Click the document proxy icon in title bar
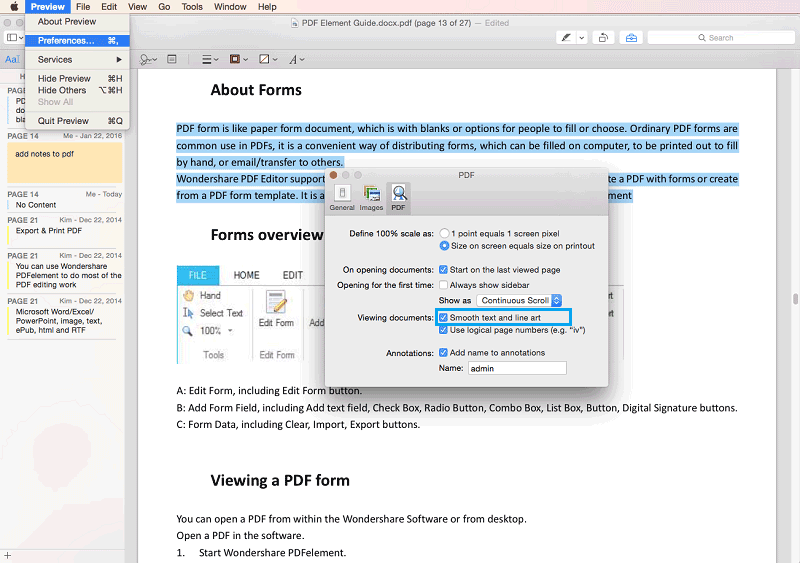Screen dimensions: 800x563 pos(294,23)
